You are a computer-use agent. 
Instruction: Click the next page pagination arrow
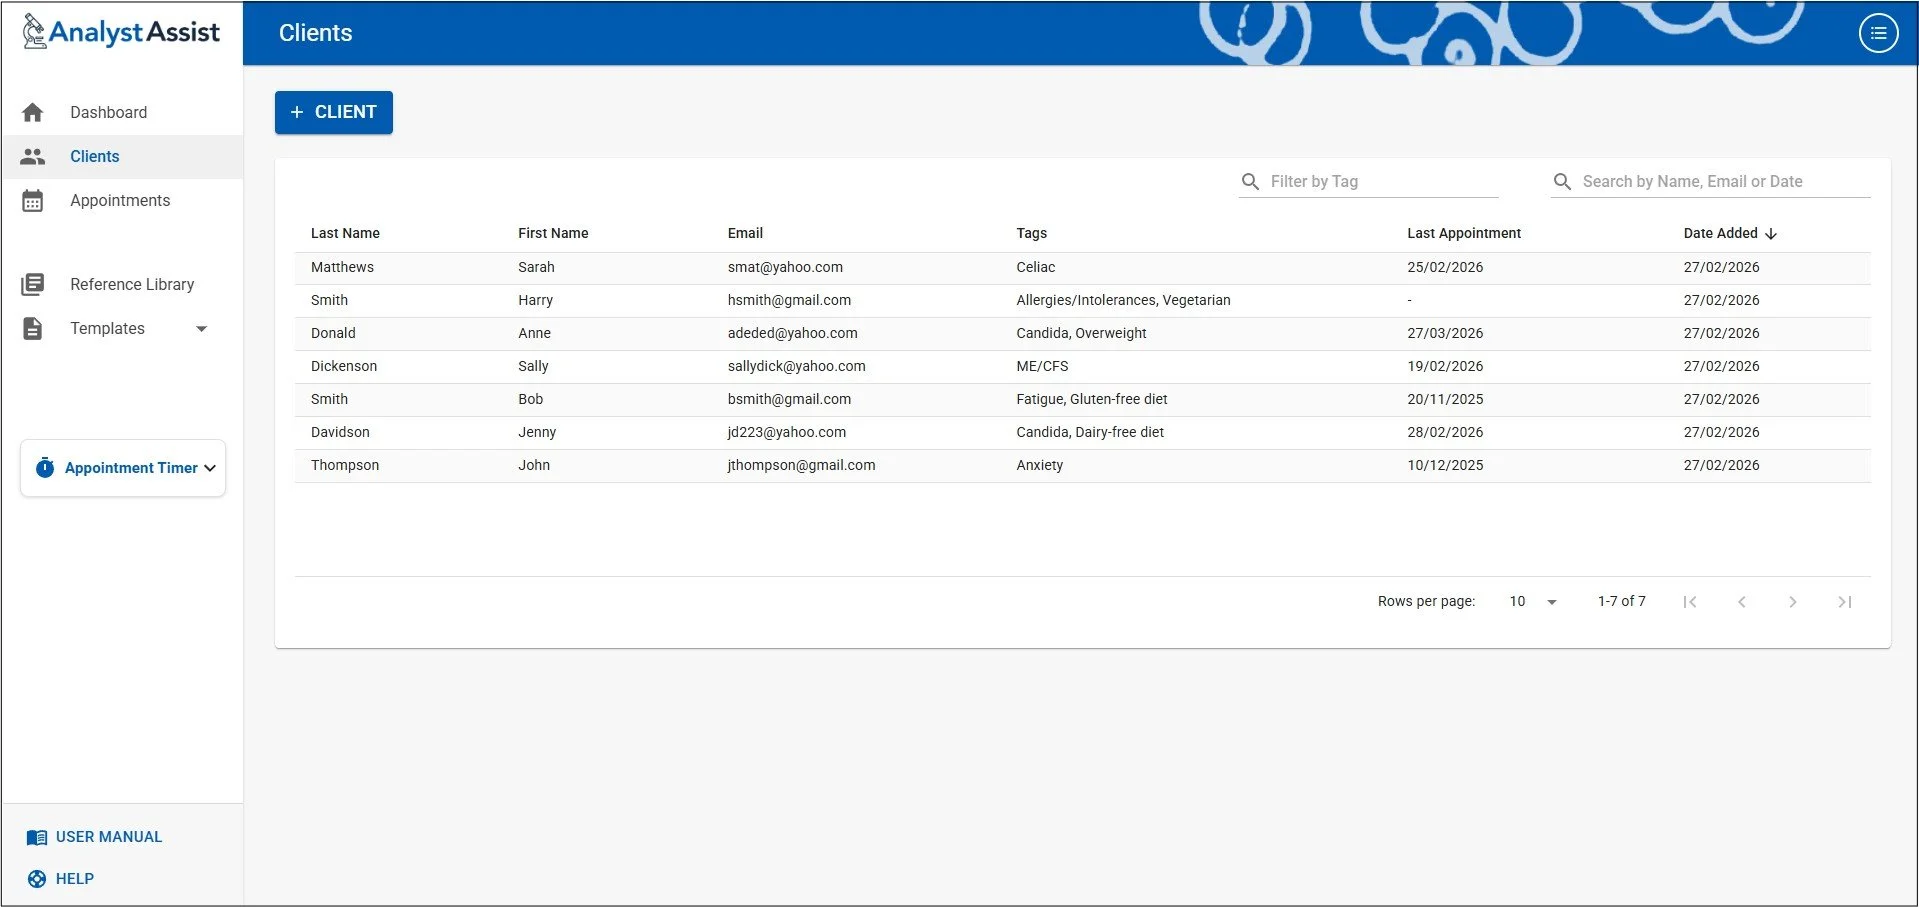pos(1793,601)
